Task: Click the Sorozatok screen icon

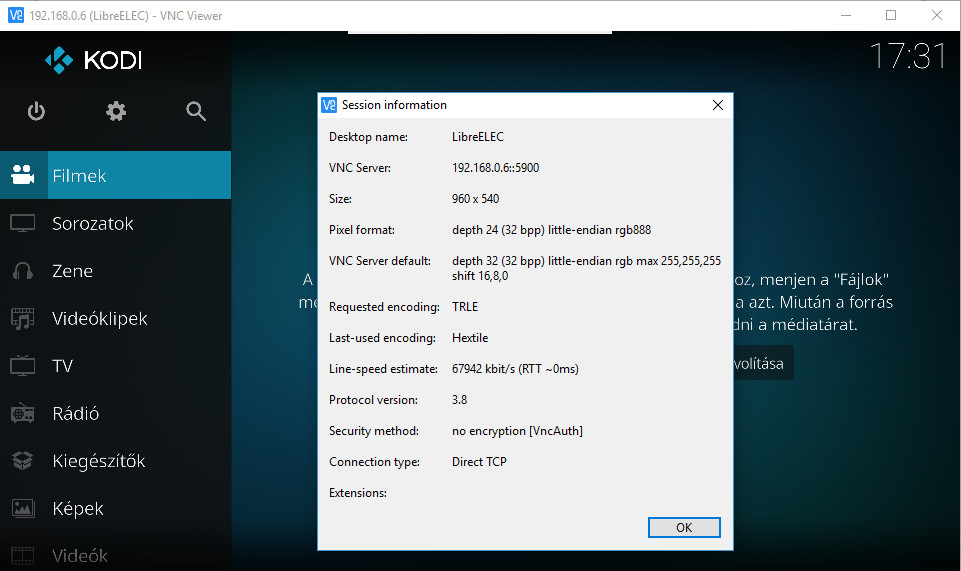Action: tap(23, 223)
